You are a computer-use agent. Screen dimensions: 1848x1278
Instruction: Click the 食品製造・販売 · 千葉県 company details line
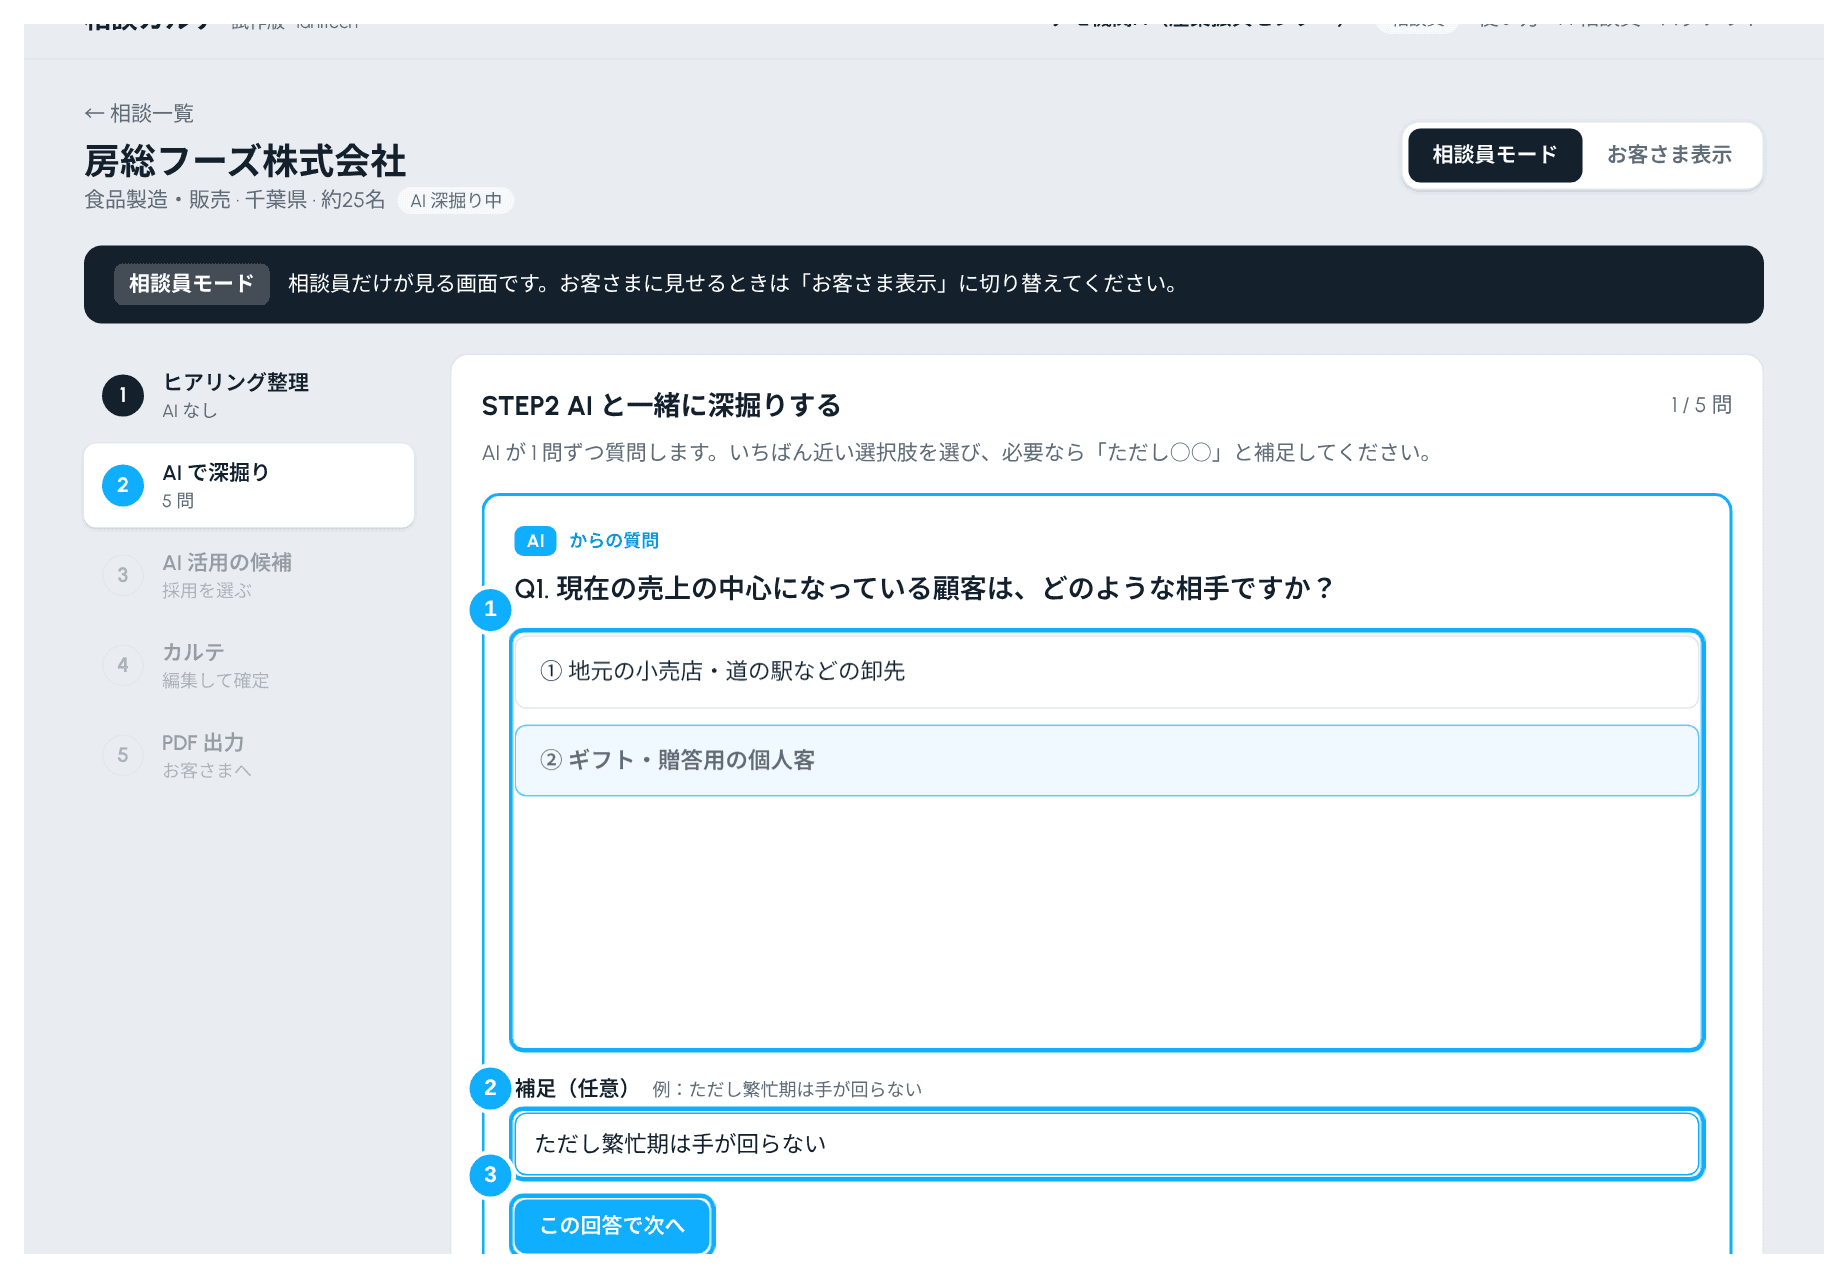click(x=235, y=200)
